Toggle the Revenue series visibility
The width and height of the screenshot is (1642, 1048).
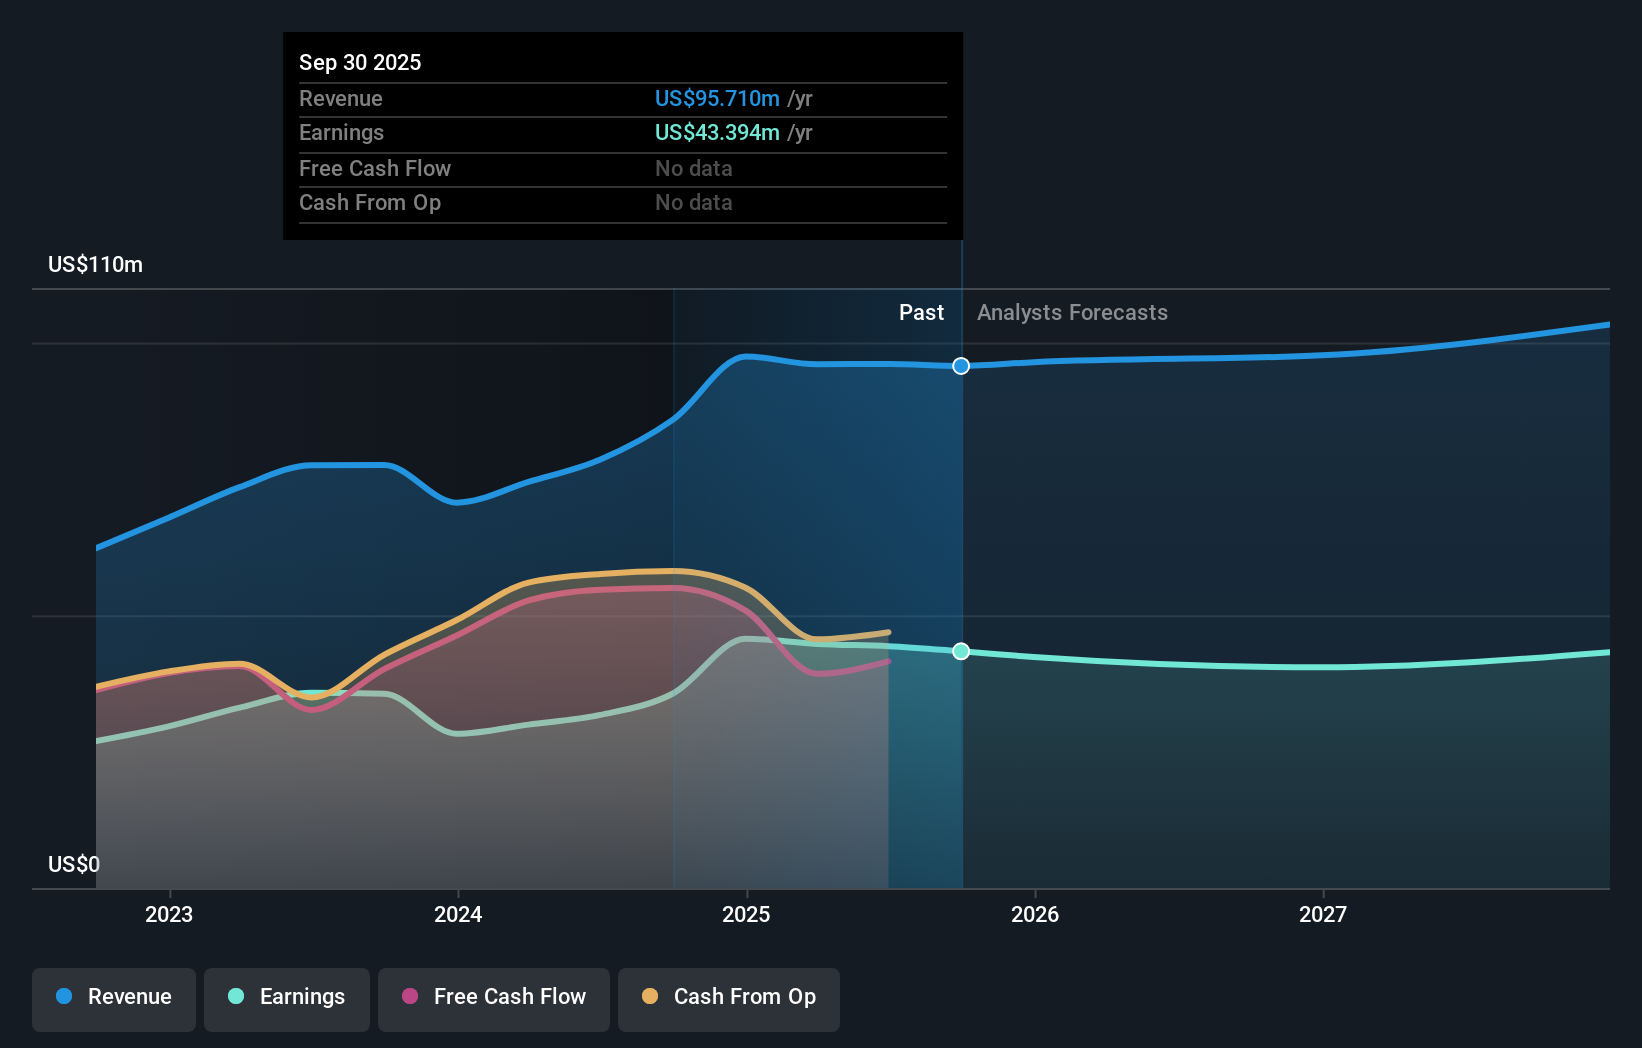click(x=113, y=997)
